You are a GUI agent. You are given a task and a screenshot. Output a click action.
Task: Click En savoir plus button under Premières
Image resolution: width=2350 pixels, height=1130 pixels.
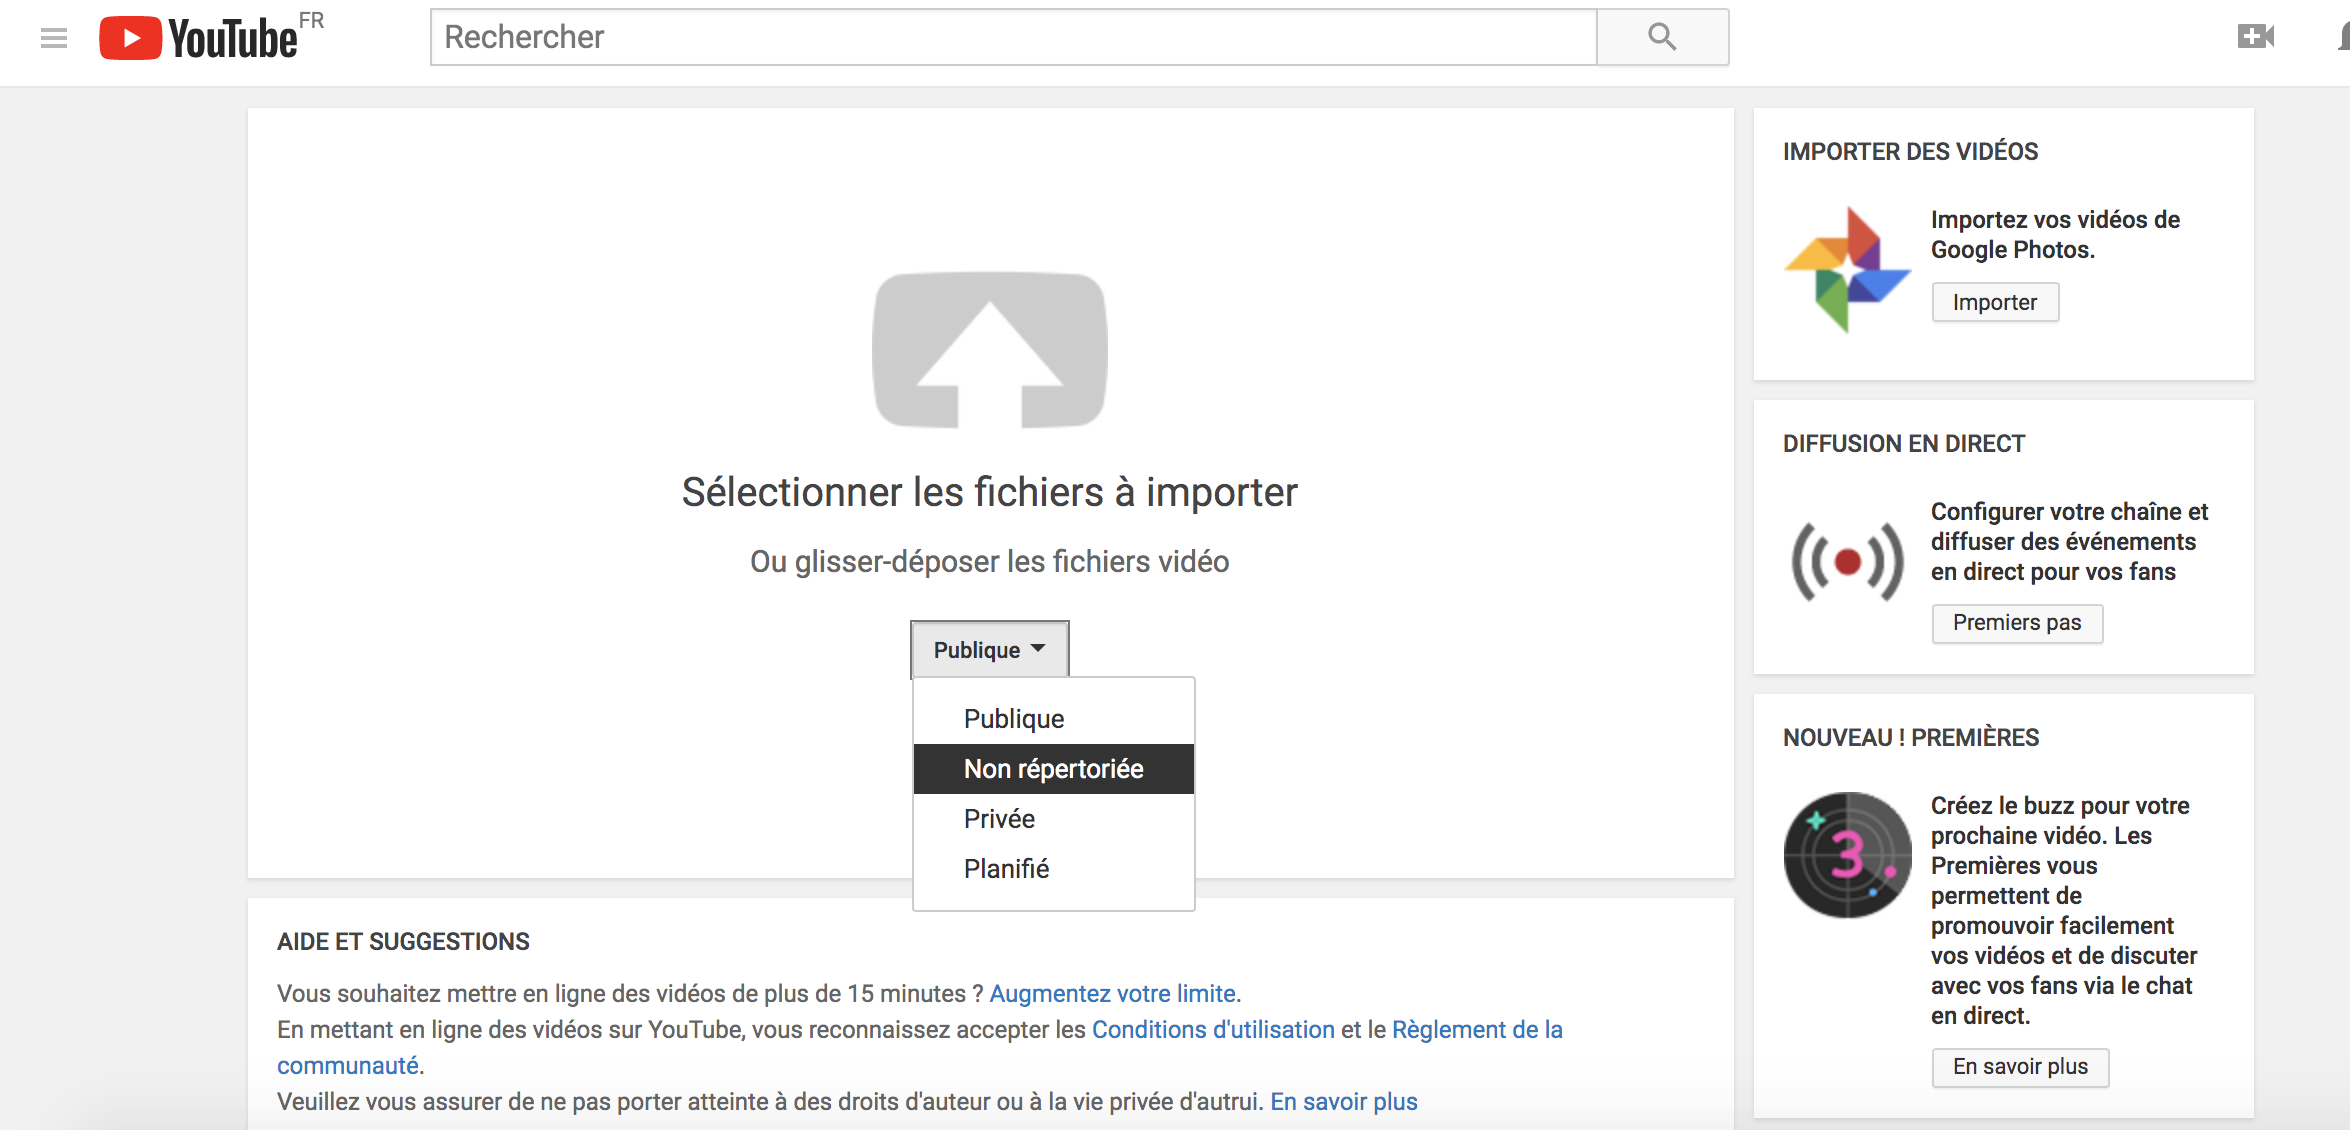coord(2020,1067)
